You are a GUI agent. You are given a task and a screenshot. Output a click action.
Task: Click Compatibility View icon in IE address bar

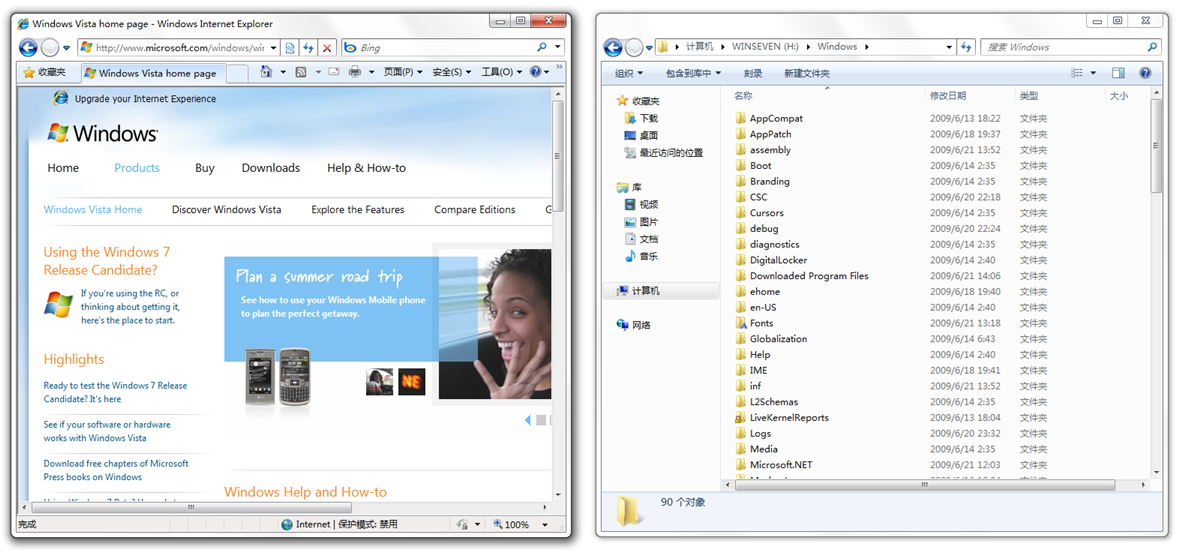(x=289, y=48)
